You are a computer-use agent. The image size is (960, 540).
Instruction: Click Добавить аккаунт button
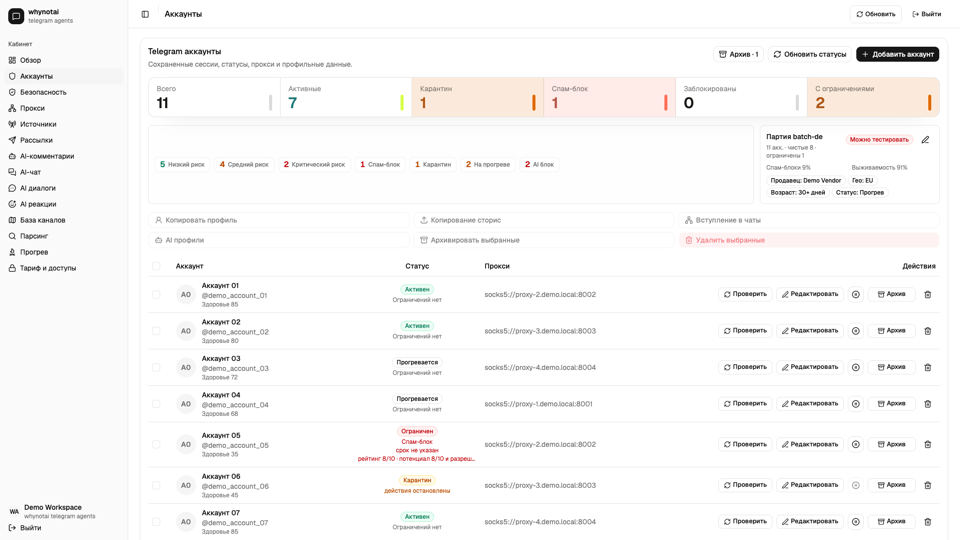point(898,54)
